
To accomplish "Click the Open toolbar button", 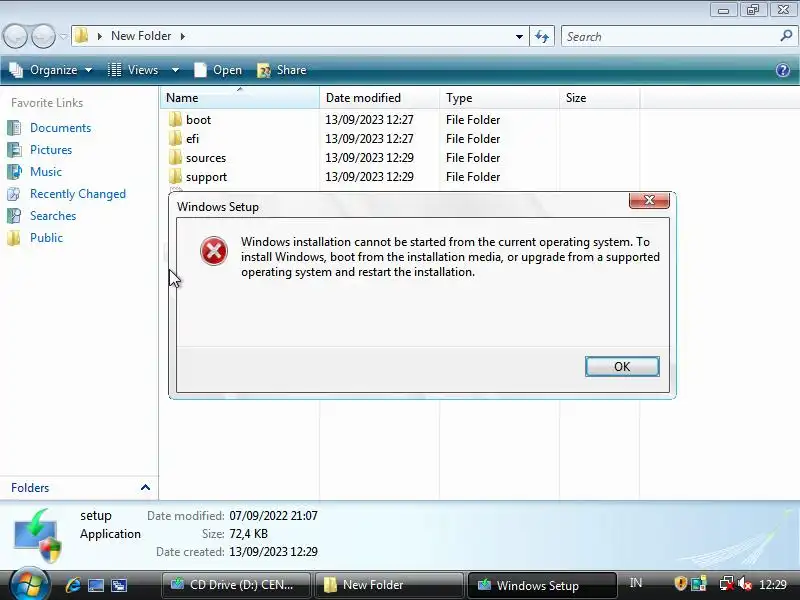I will (218, 70).
